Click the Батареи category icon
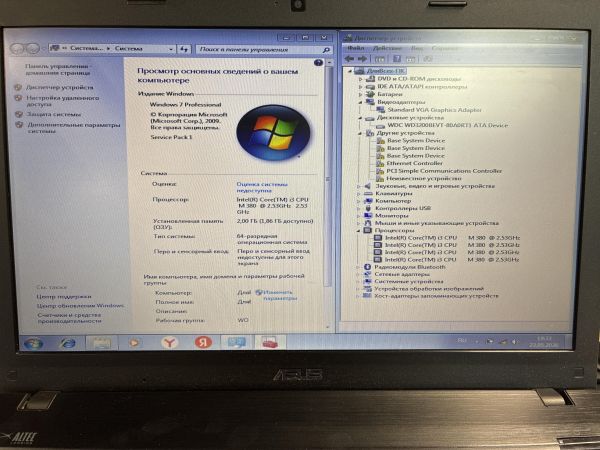The height and width of the screenshot is (450, 600). point(370,94)
